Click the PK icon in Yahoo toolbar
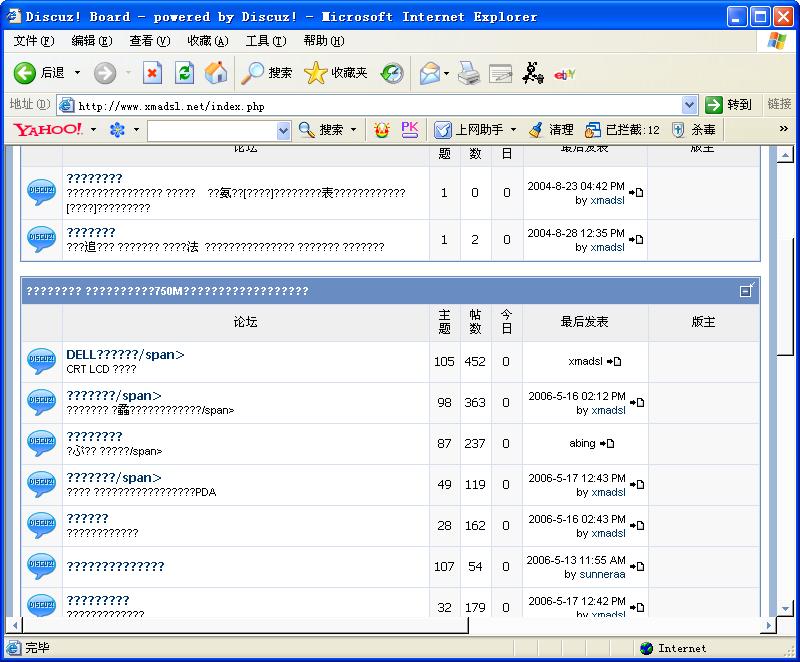800x662 pixels. [410, 130]
